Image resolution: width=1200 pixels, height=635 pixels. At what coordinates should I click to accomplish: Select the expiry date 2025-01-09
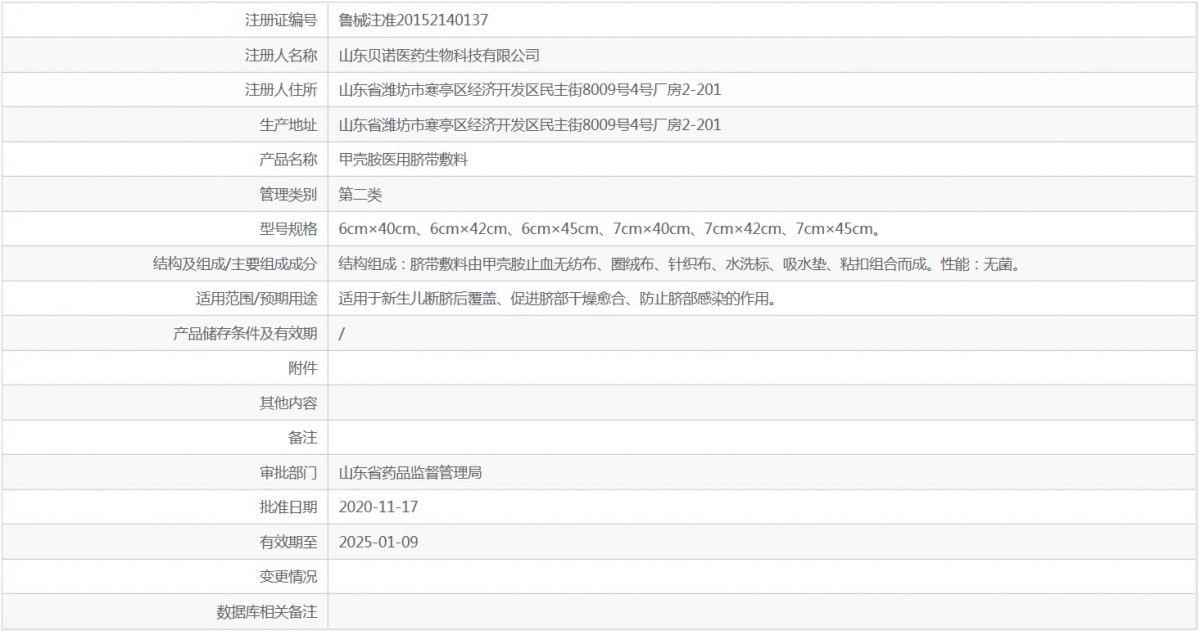tap(379, 542)
